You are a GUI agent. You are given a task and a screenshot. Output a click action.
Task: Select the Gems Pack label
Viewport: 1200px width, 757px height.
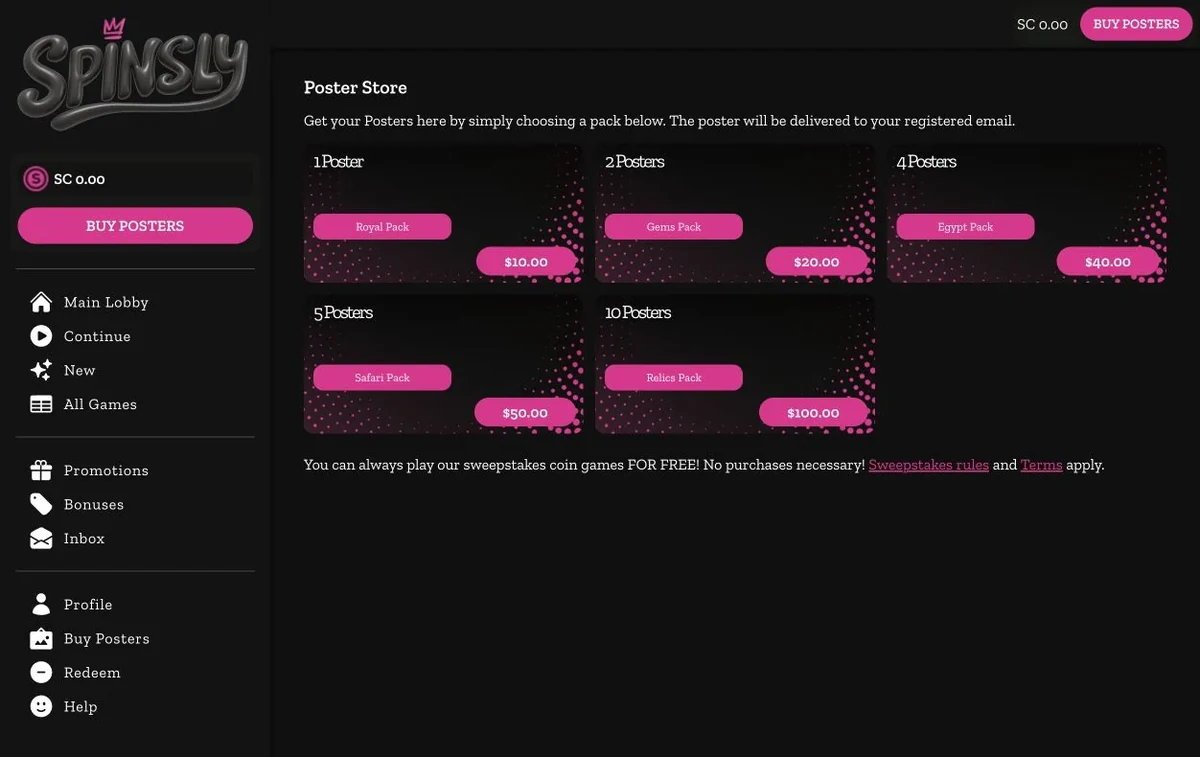tap(674, 227)
